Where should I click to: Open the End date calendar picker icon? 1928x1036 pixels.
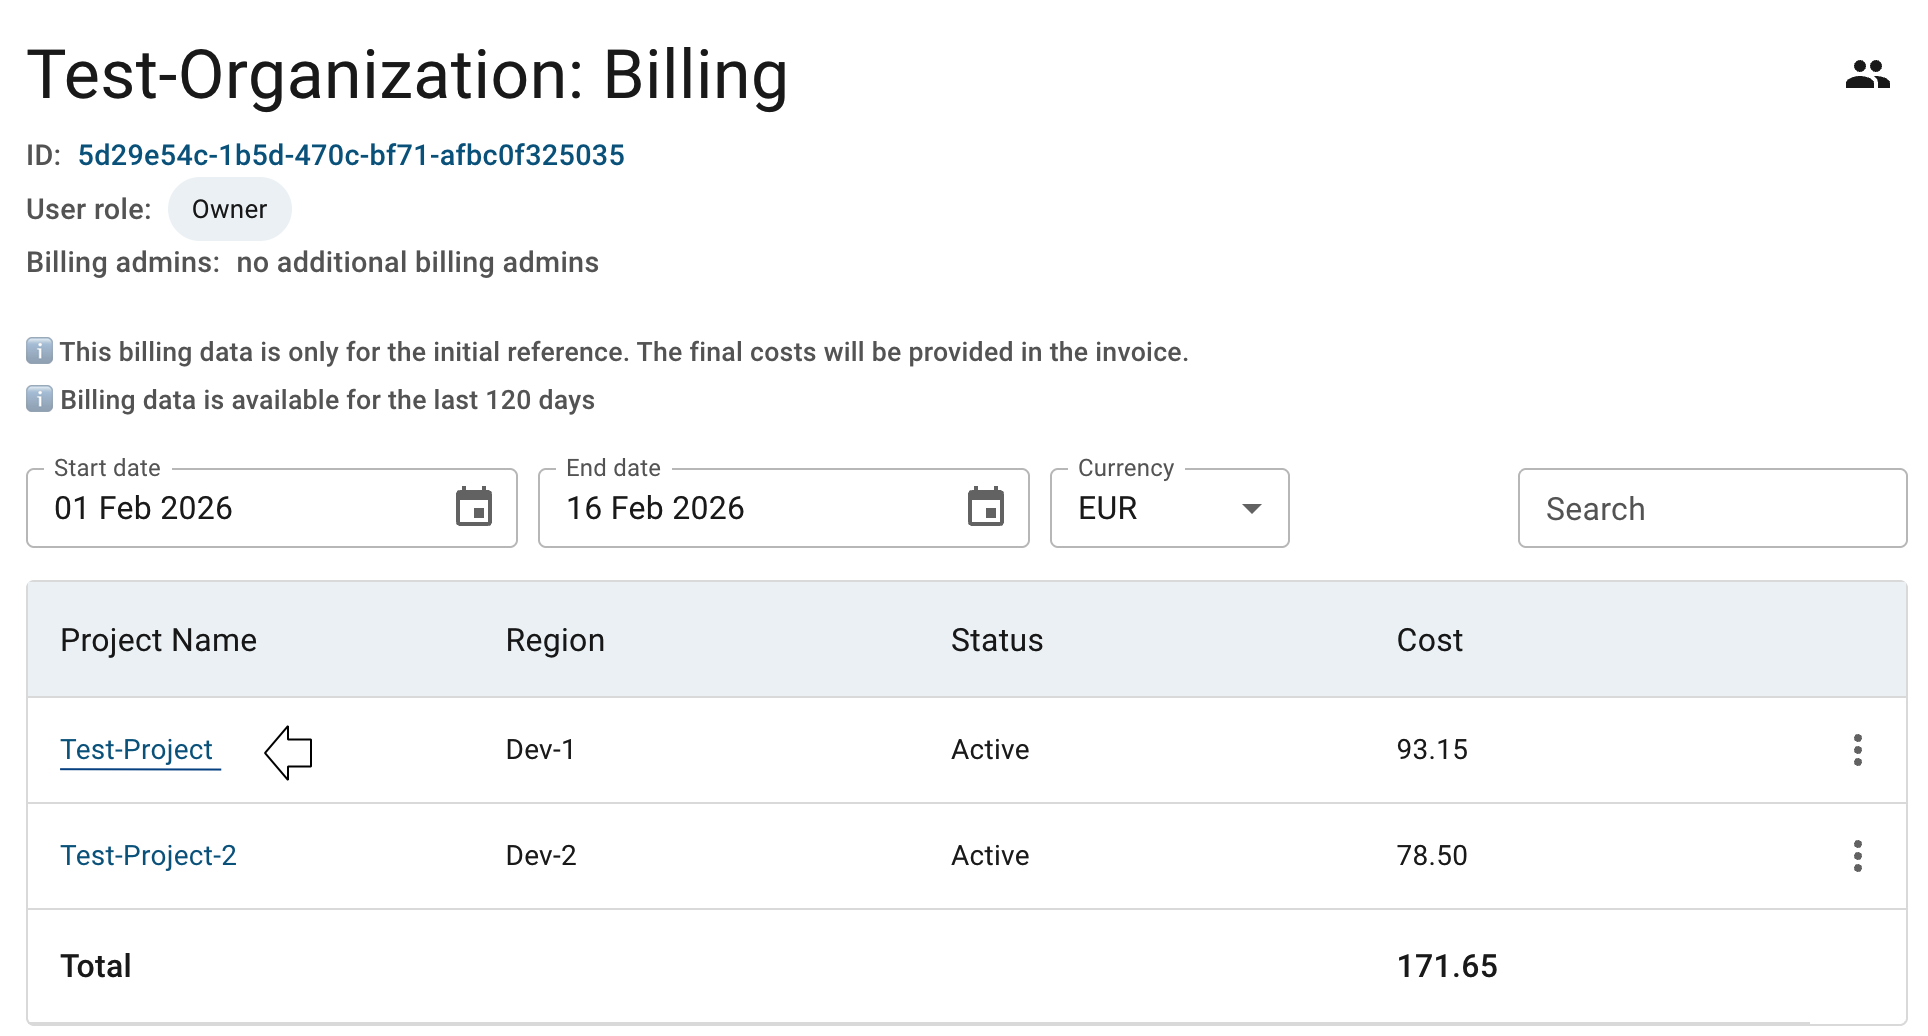pos(985,507)
